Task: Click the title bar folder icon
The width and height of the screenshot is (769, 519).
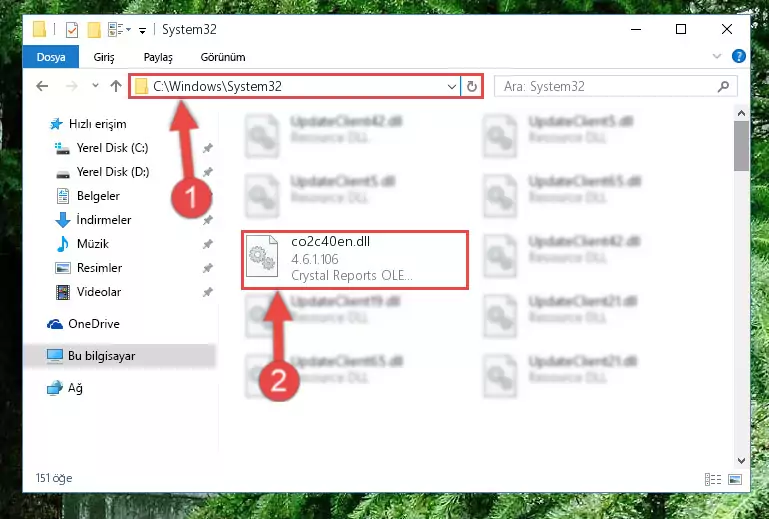Action: 40,29
